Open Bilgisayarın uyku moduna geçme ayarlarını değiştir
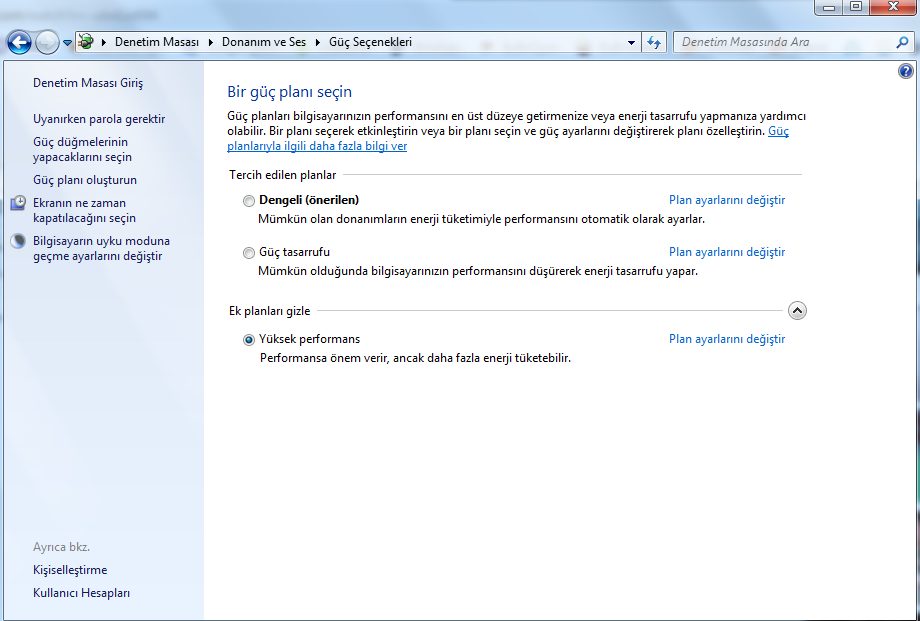 coord(102,249)
